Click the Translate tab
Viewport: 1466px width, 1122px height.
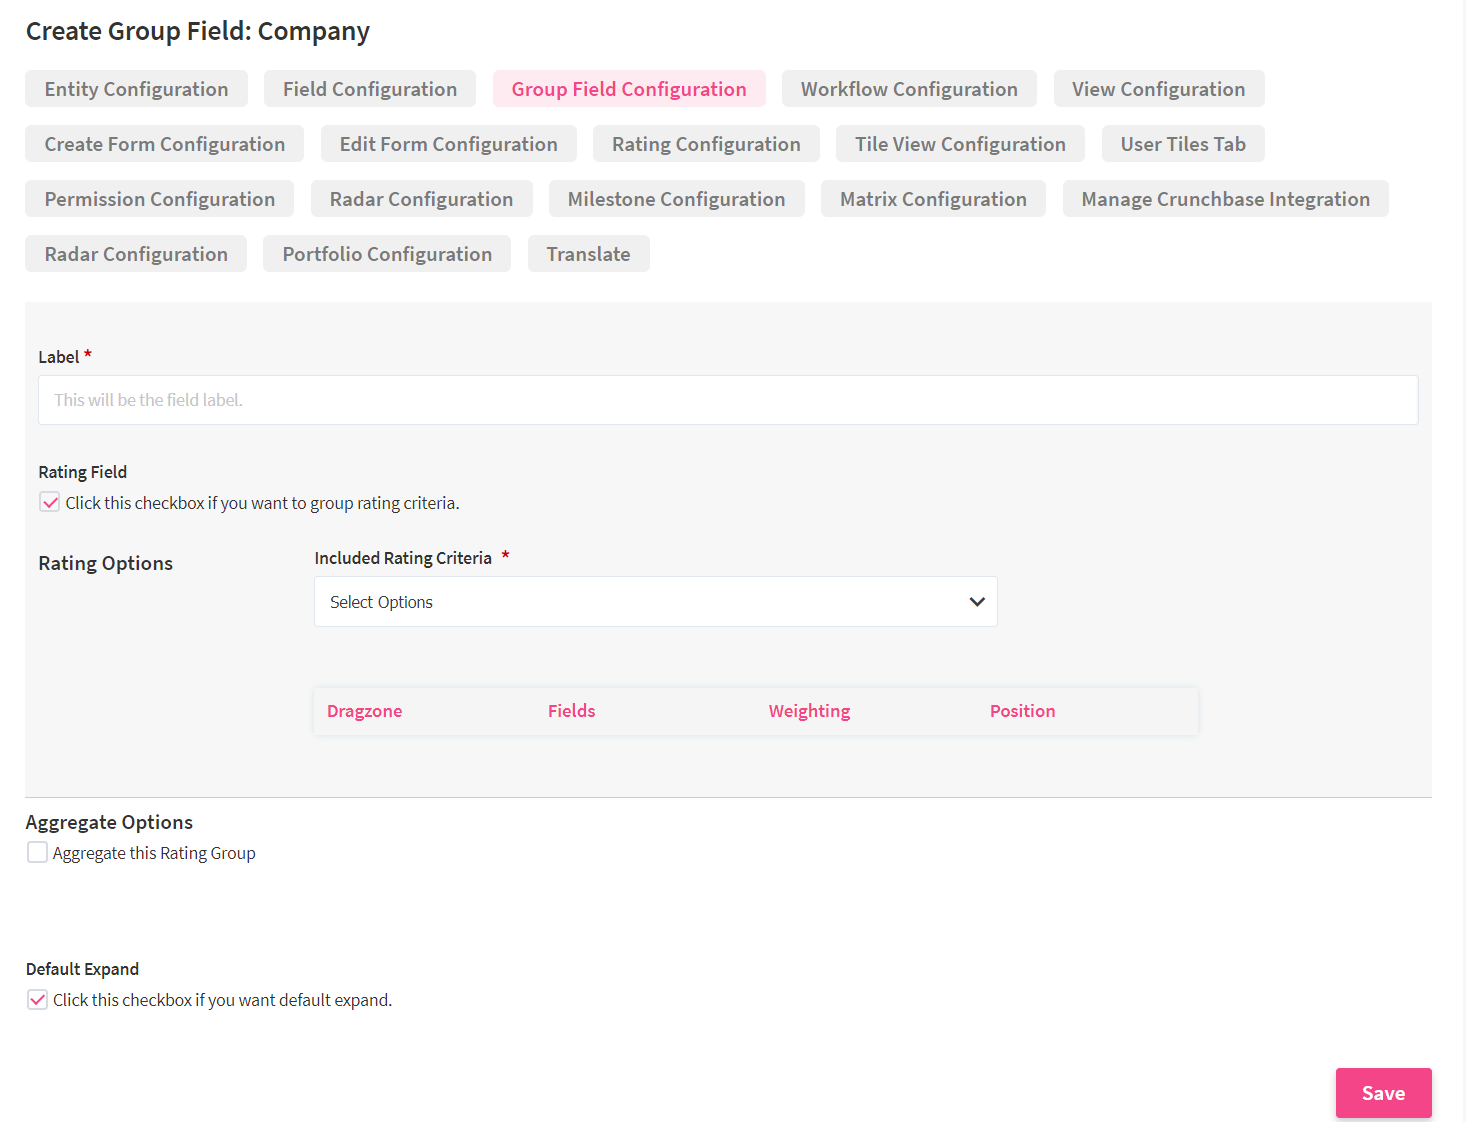(588, 254)
